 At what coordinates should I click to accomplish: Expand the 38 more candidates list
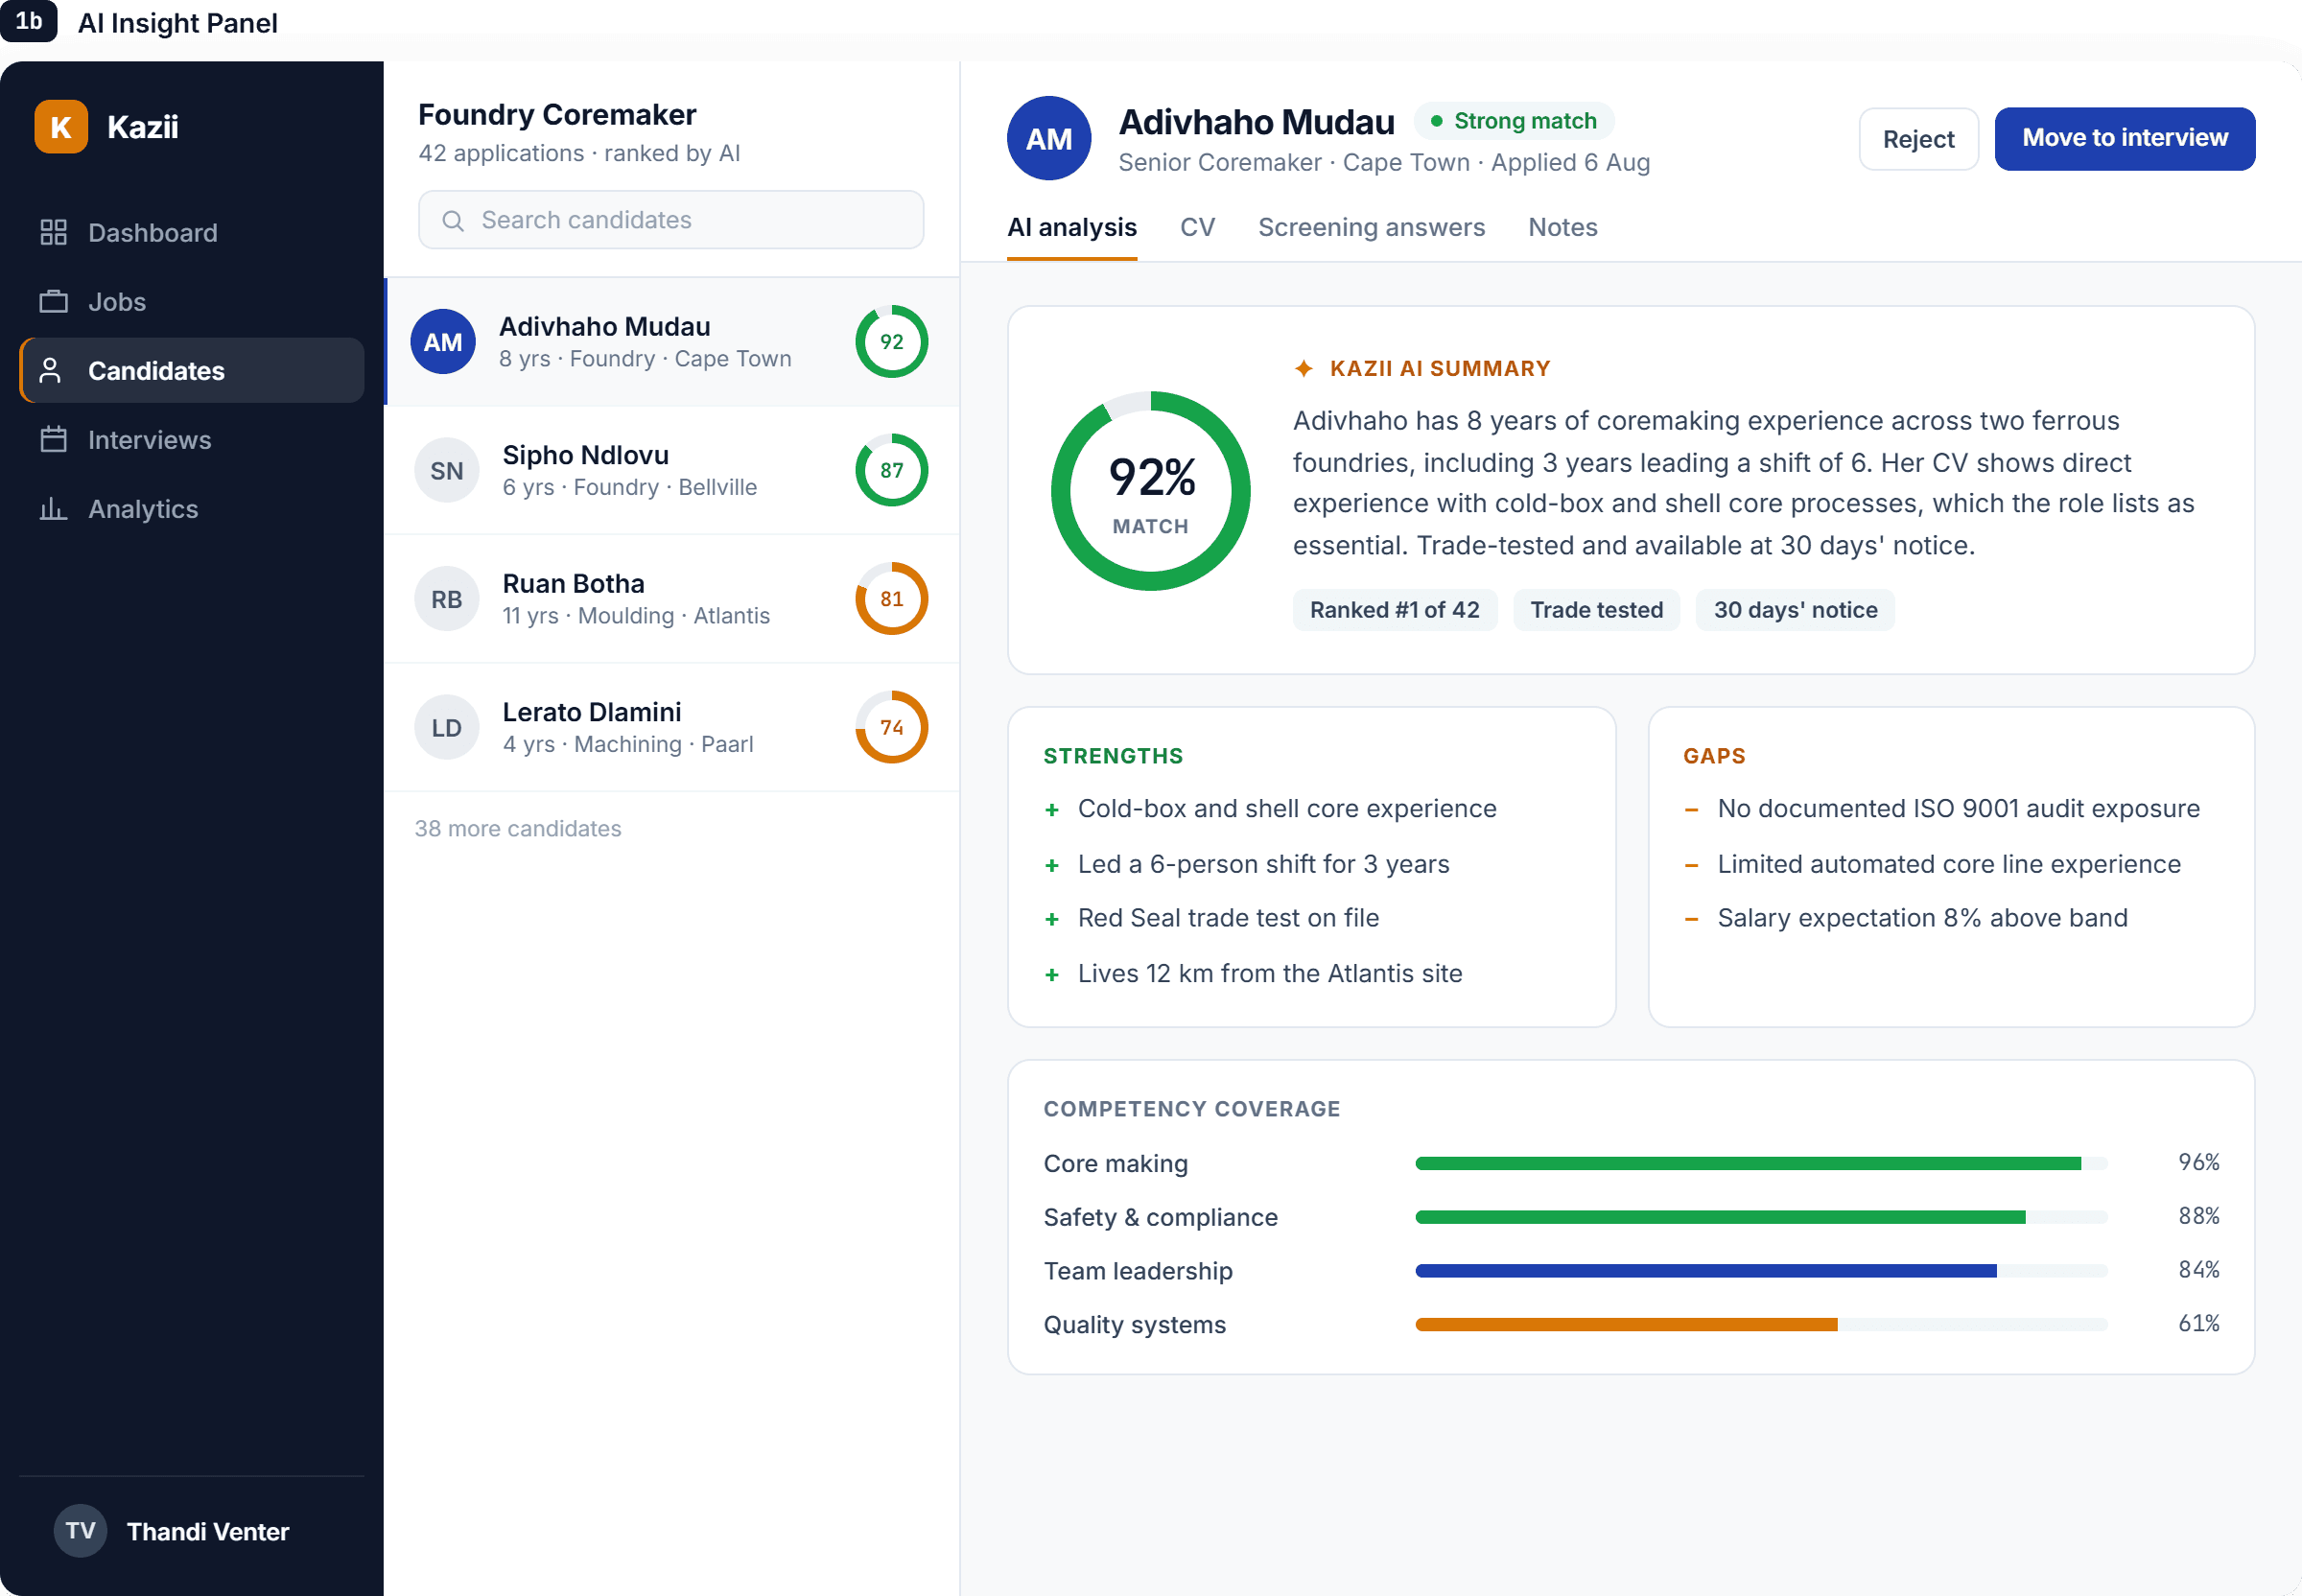click(x=518, y=828)
